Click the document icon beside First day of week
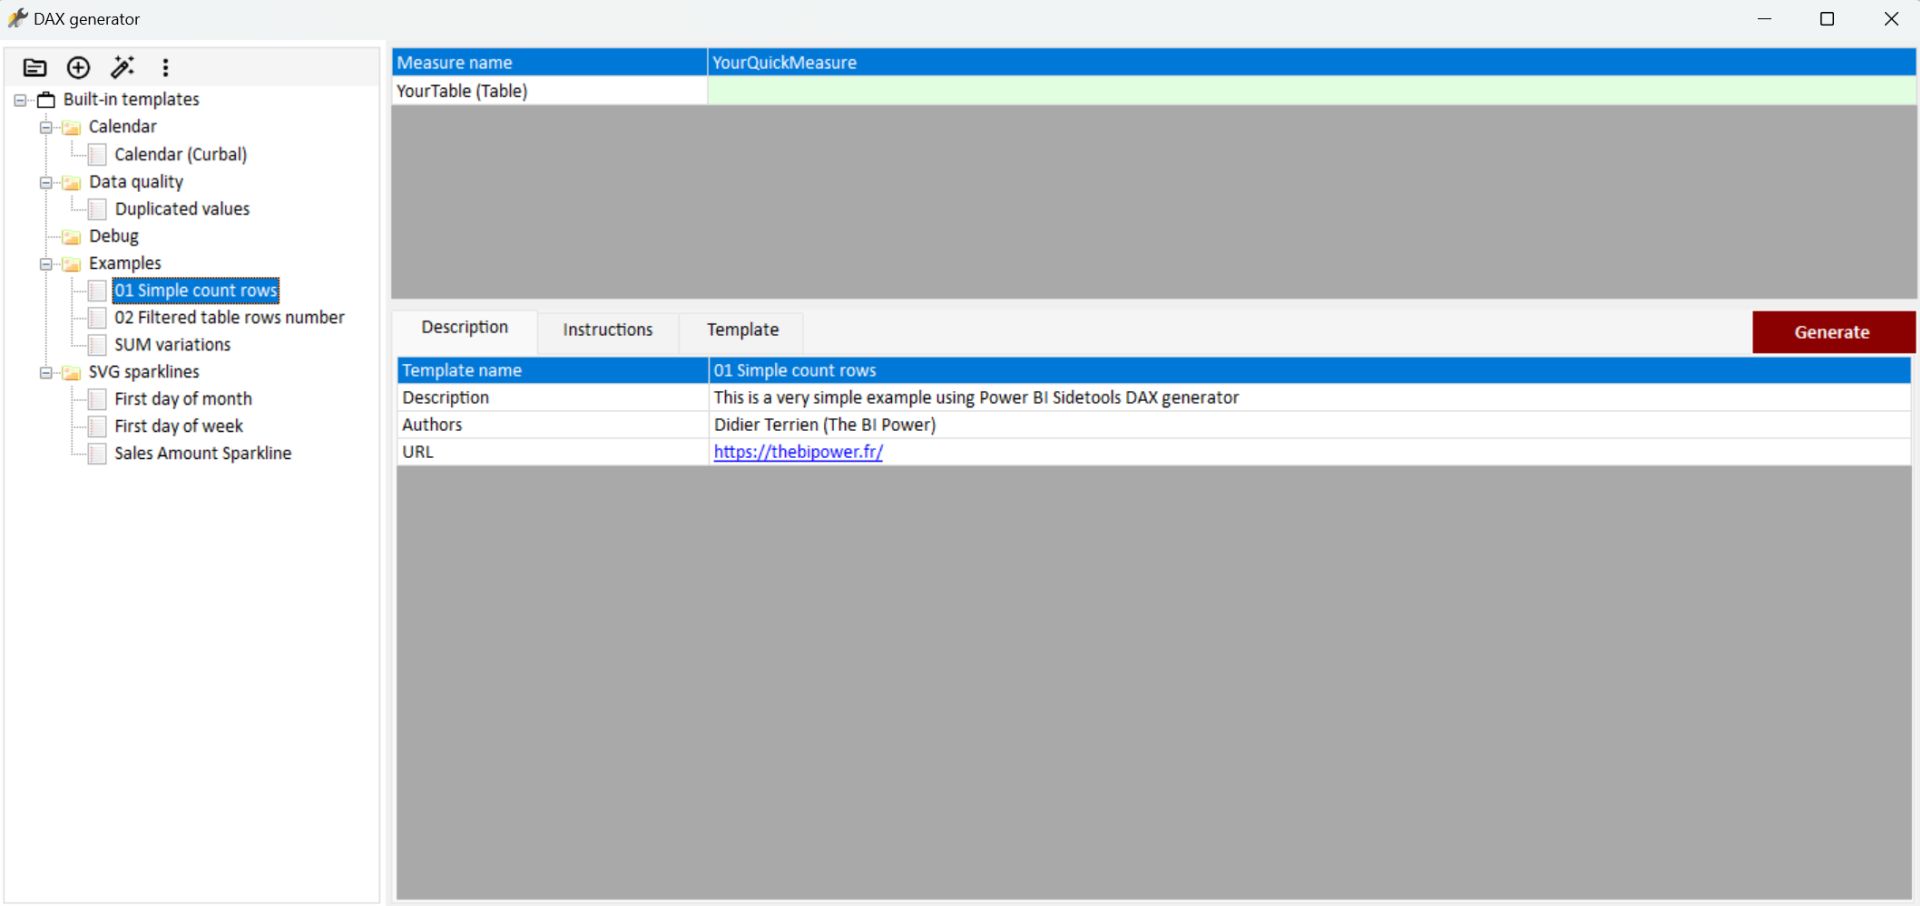This screenshot has width=1920, height=906. (x=97, y=426)
